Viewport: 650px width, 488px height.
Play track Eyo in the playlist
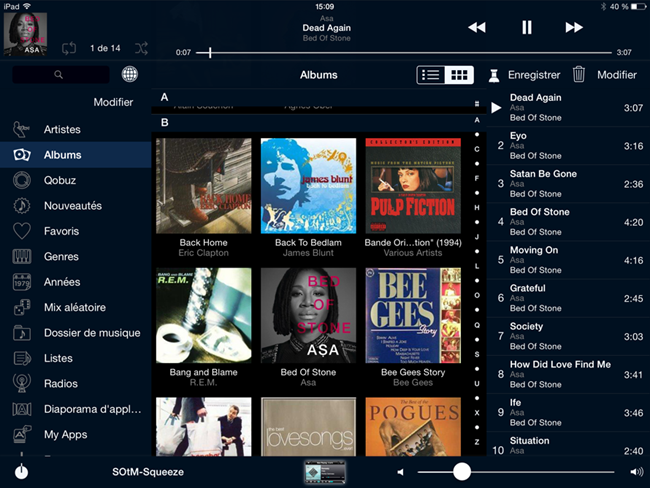(x=568, y=146)
